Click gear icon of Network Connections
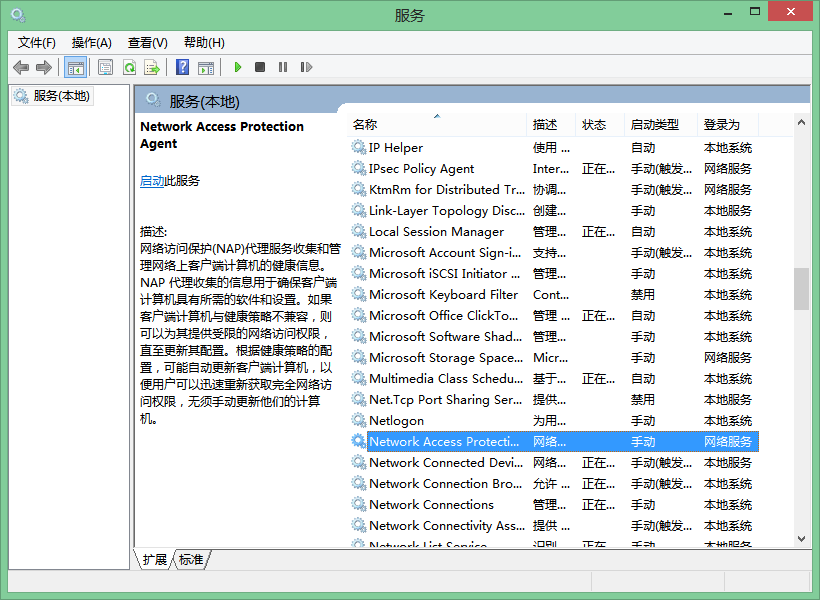Image resolution: width=820 pixels, height=600 pixels. click(x=359, y=504)
